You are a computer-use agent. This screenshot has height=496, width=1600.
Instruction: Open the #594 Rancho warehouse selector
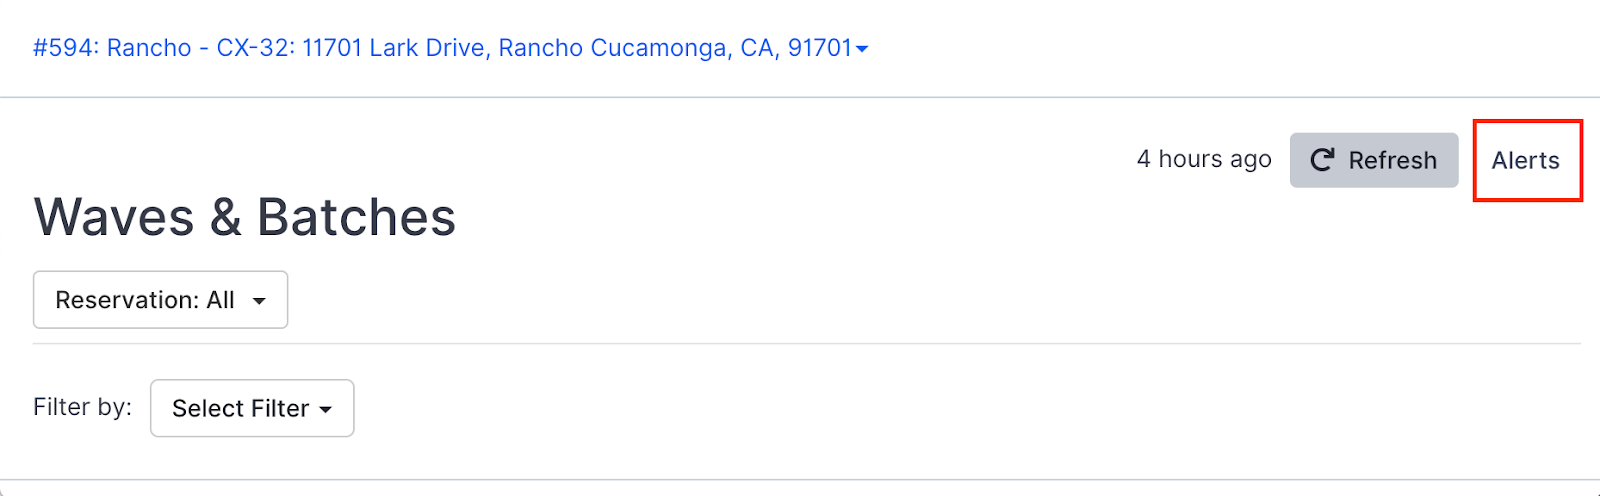coord(450,48)
